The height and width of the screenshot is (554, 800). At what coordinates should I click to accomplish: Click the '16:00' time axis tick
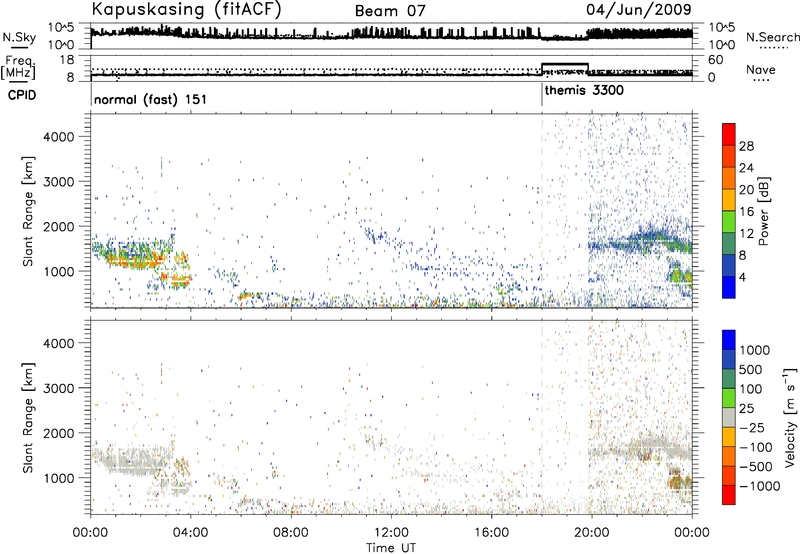coord(491,533)
